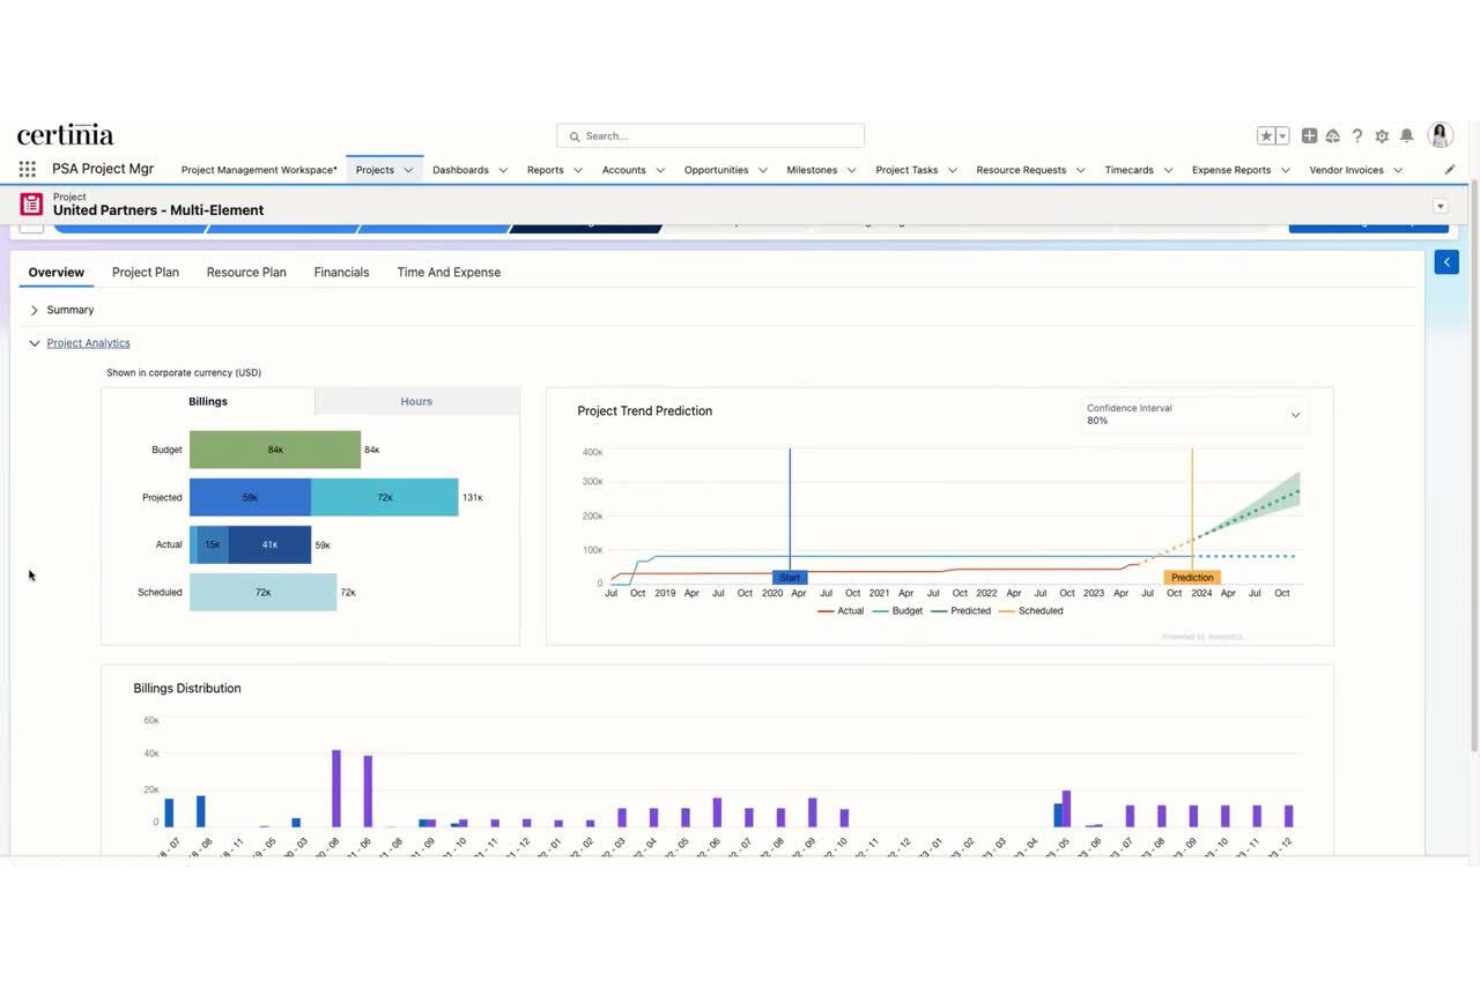Toggle the Actual legend item
1480x987 pixels.
841,611
